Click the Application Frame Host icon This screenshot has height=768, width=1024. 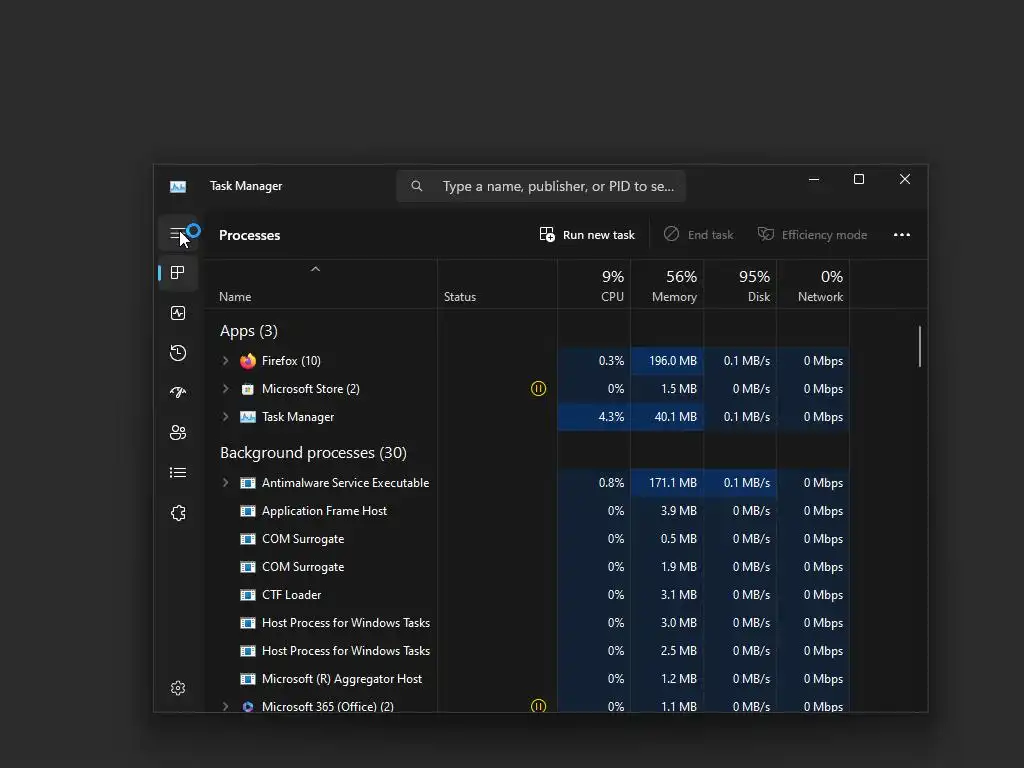[x=248, y=511]
